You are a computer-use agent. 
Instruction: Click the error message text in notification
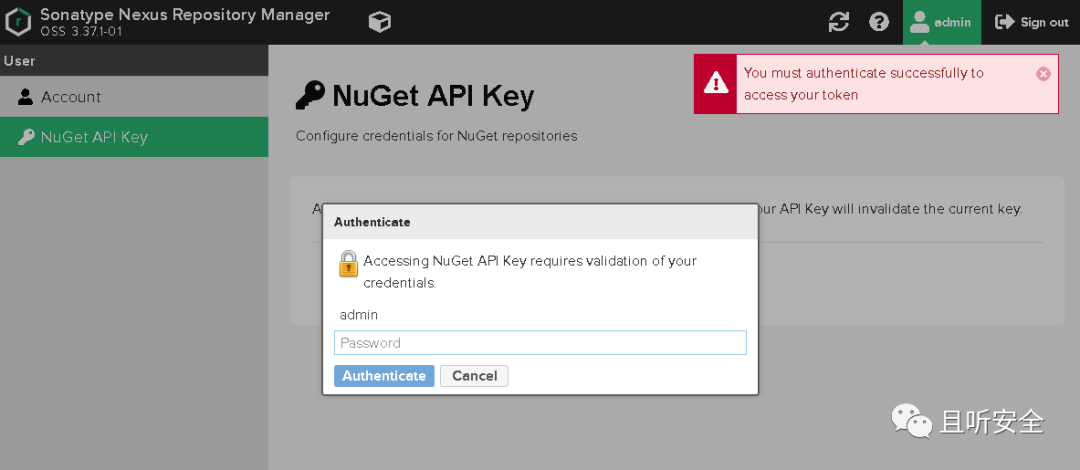pos(864,83)
